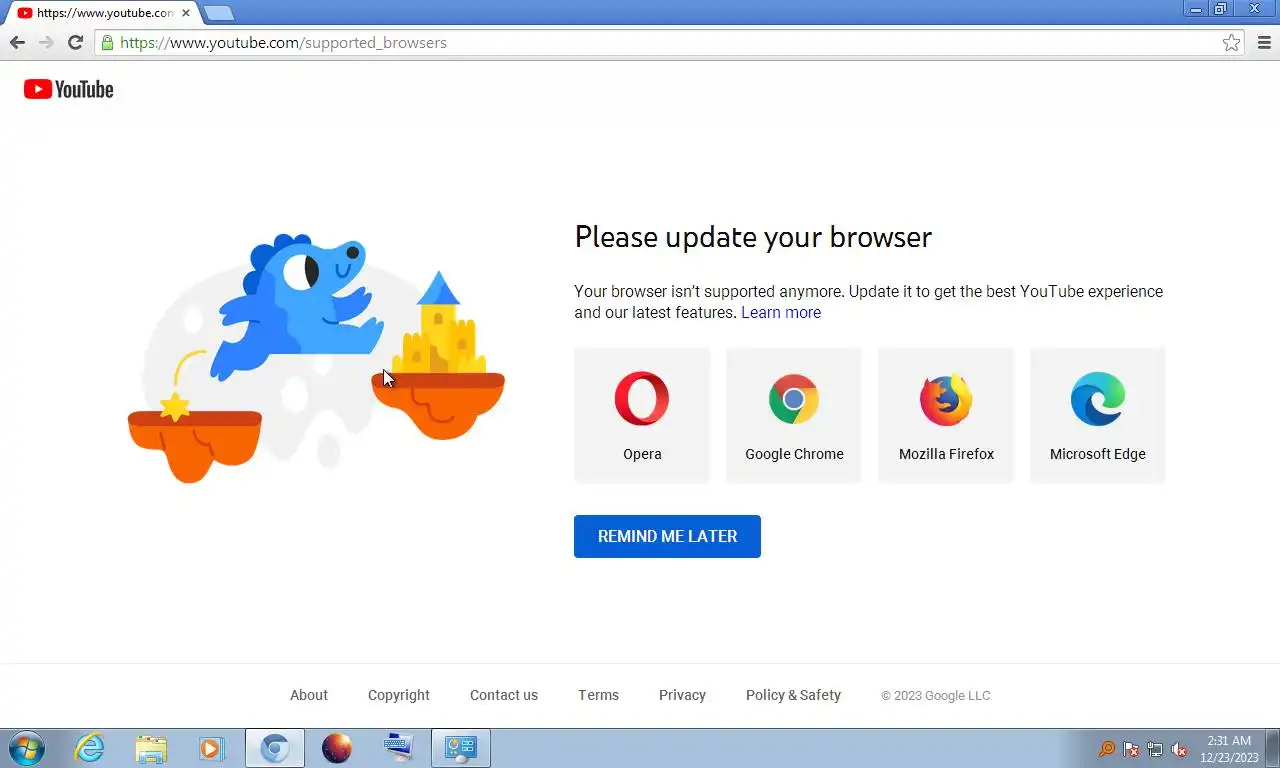The height and width of the screenshot is (768, 1280).
Task: Click the Mozilla Firefox text label
Action: pos(946,454)
